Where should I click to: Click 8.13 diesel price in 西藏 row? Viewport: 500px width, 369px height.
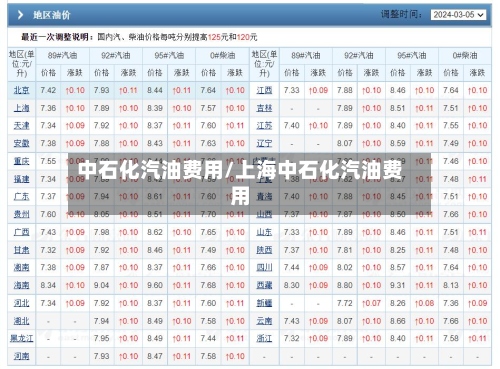[x=451, y=285]
